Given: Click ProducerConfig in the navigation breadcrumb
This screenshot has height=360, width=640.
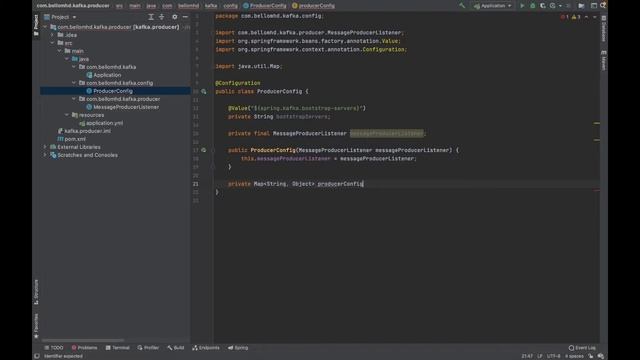Looking at the screenshot, I should pyautogui.click(x=265, y=6).
